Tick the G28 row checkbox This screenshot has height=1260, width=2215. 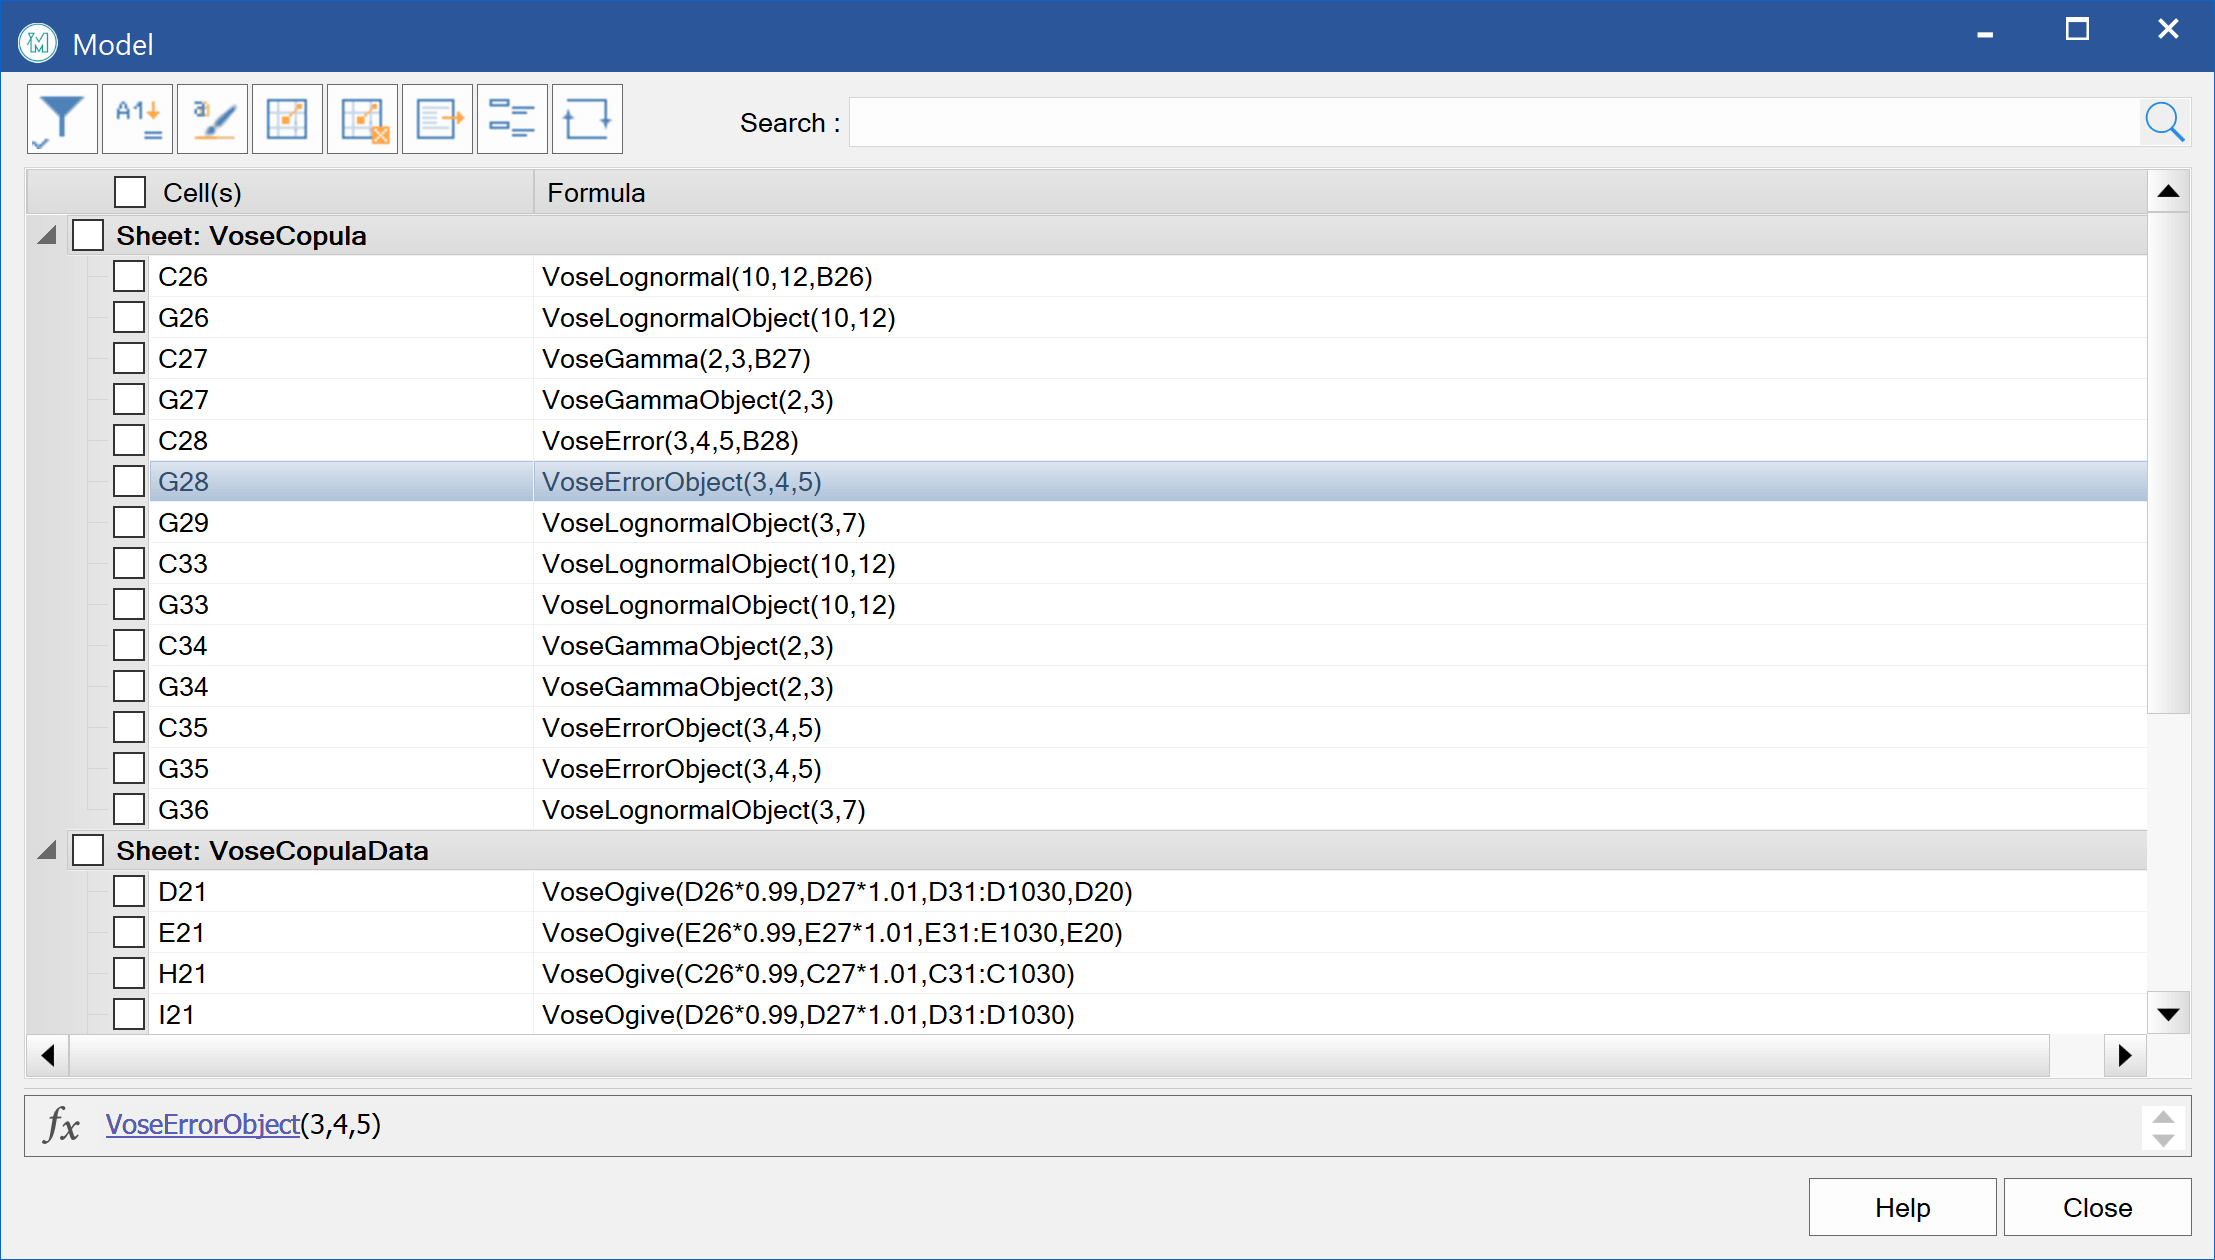pos(129,481)
